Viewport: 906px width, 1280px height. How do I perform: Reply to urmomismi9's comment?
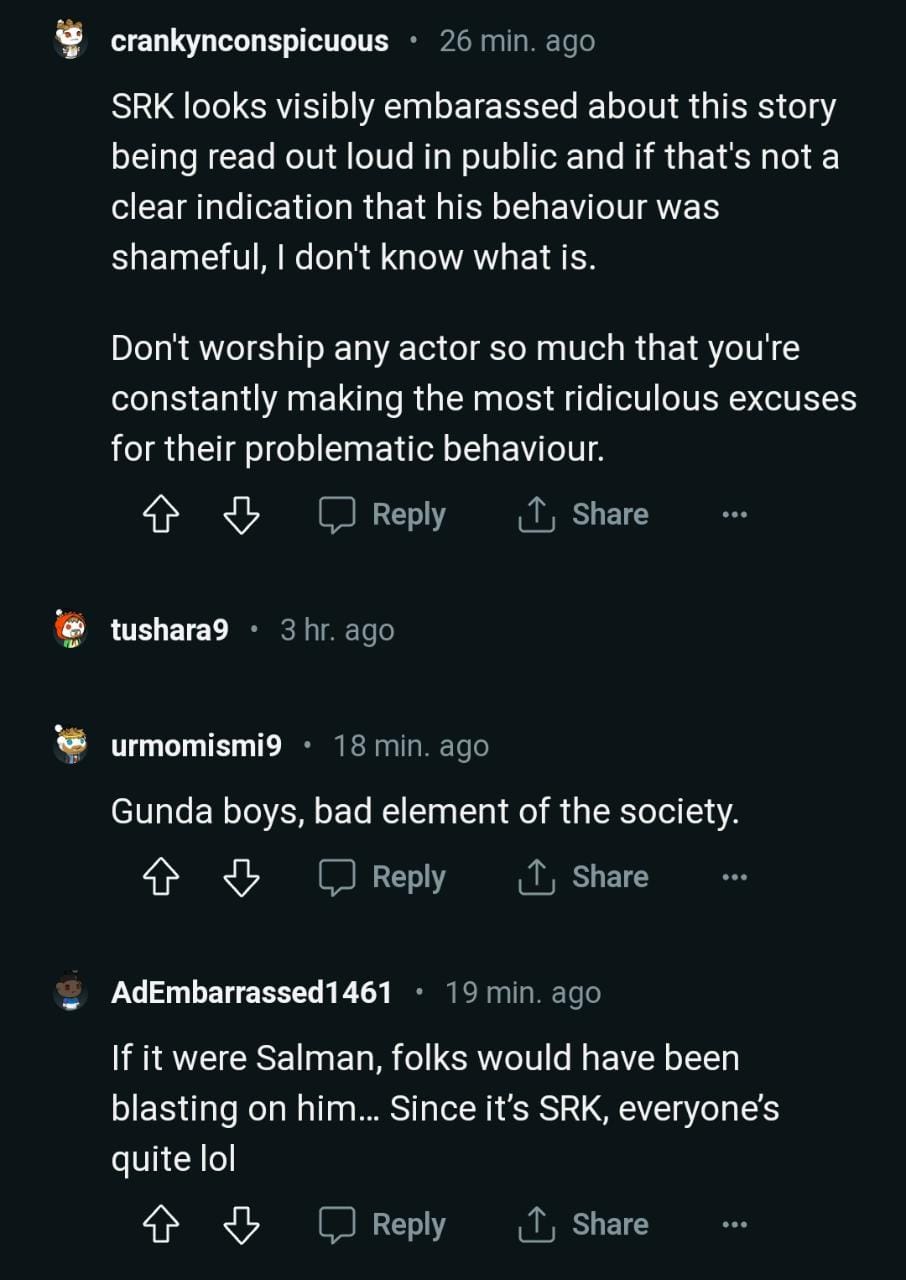[x=382, y=878]
